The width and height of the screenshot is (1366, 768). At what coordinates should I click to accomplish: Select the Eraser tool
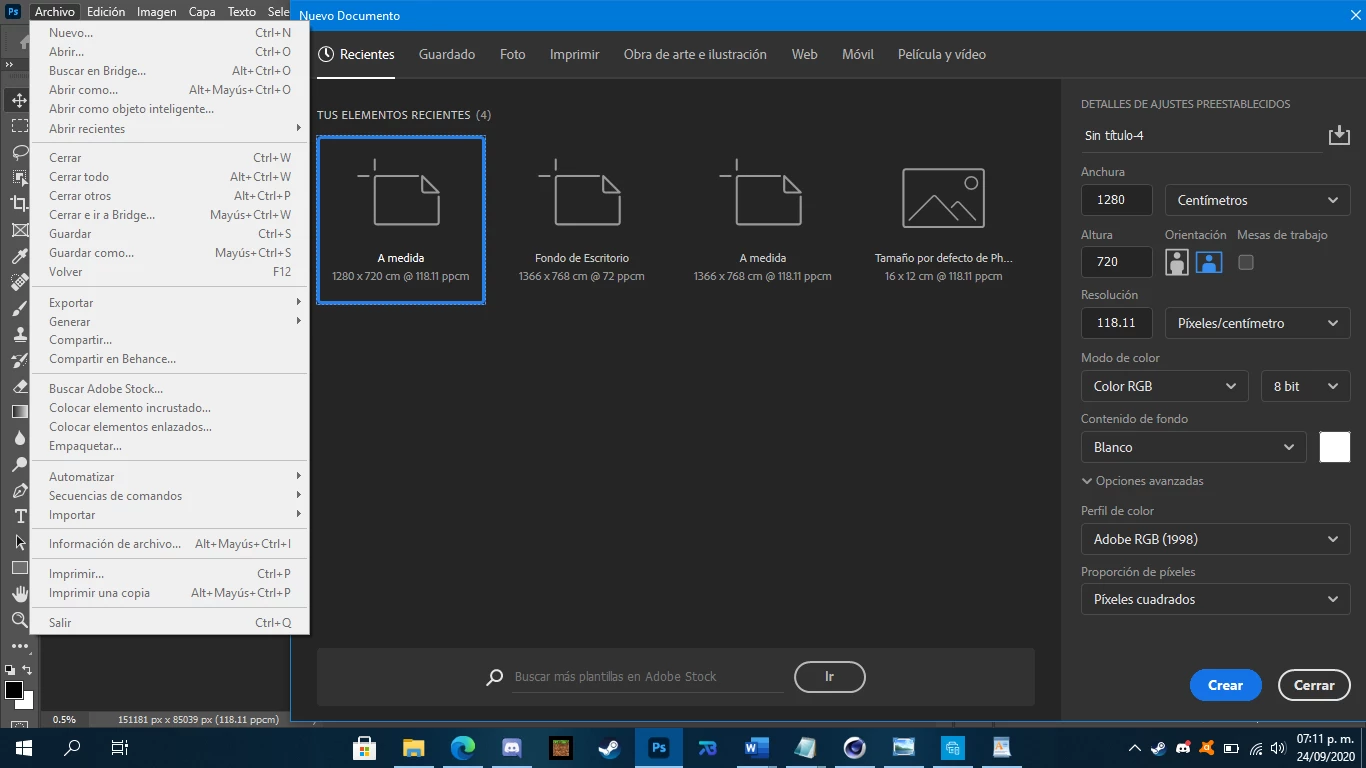click(x=19, y=386)
